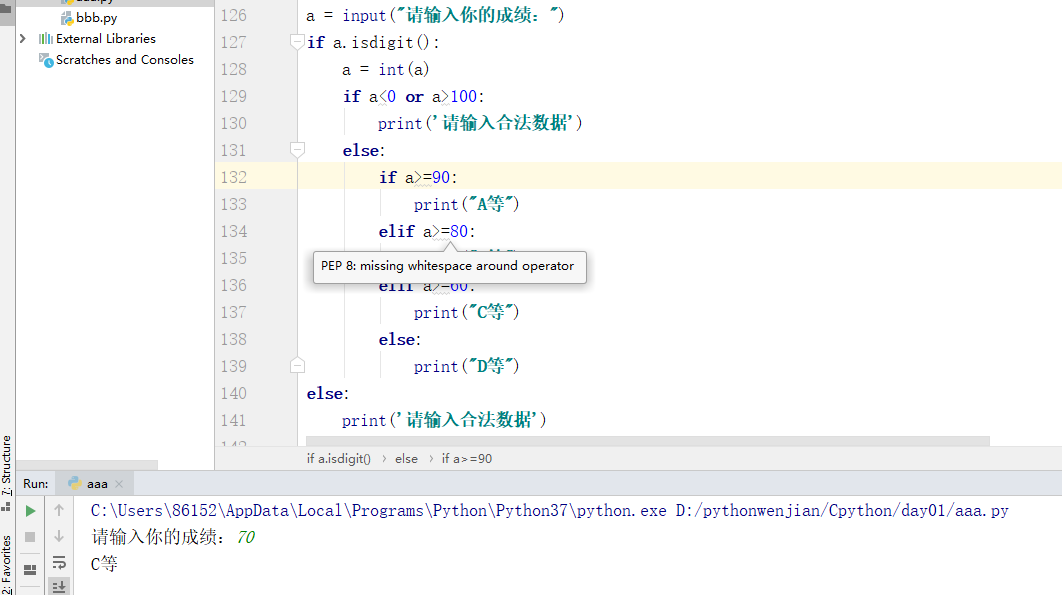The height and width of the screenshot is (595, 1062).
Task: Expand the External Libraries node
Action: 23,39
